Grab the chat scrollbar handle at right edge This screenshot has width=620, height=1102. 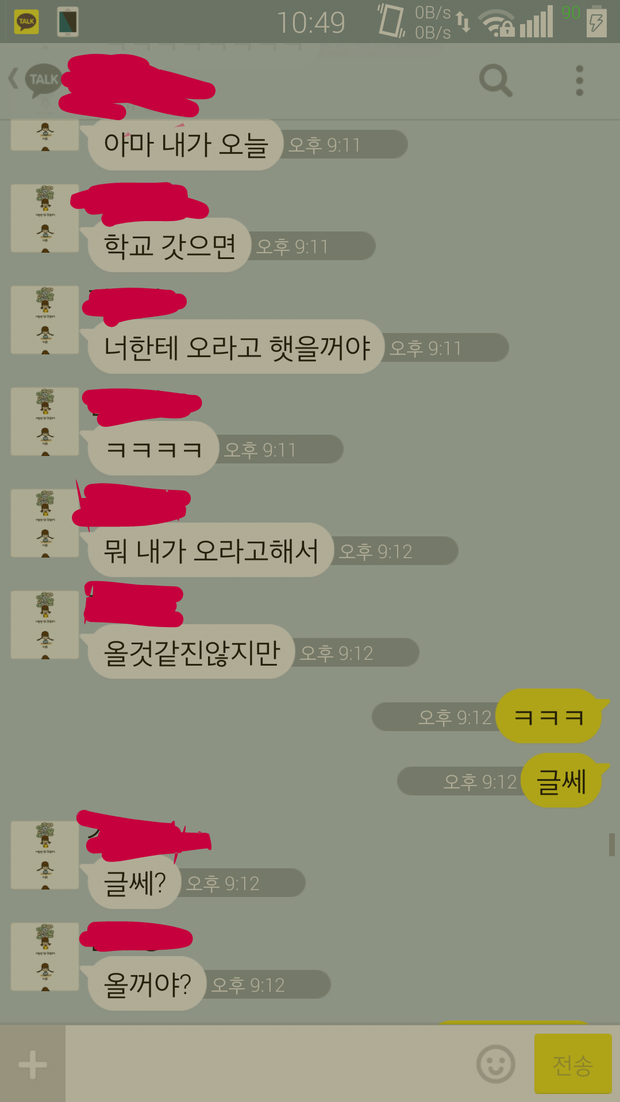pos(612,844)
